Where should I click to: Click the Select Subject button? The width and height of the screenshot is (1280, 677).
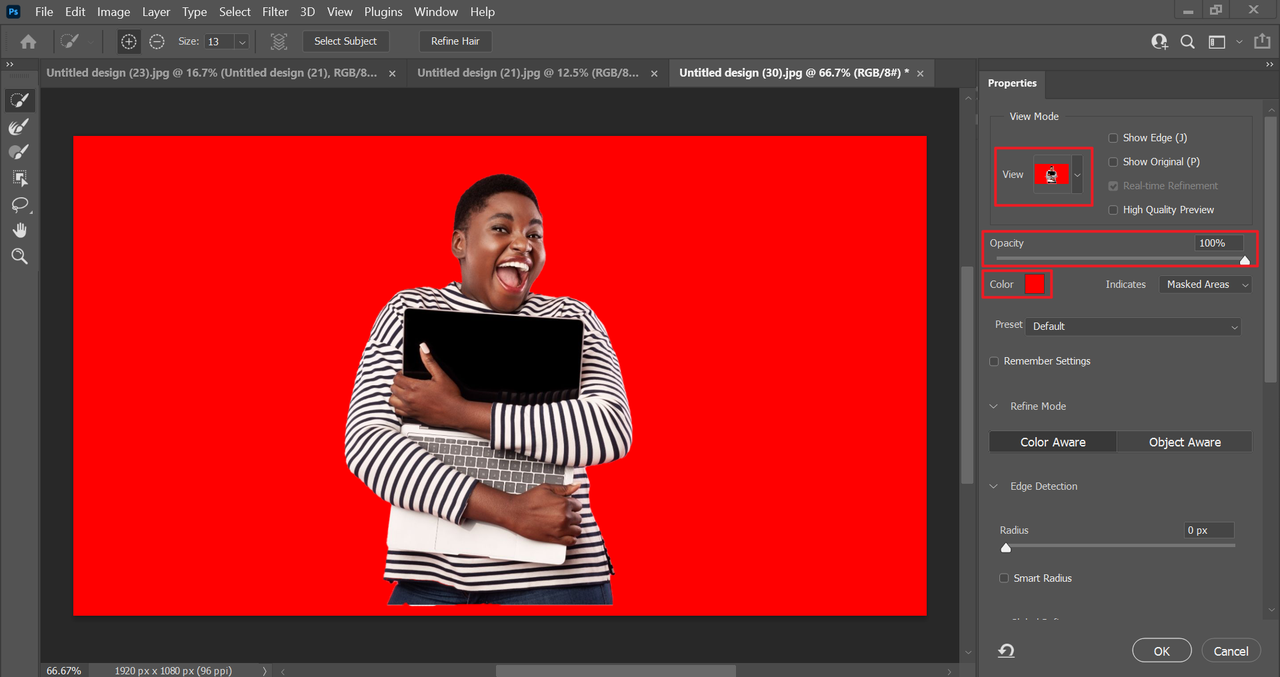[x=345, y=41]
